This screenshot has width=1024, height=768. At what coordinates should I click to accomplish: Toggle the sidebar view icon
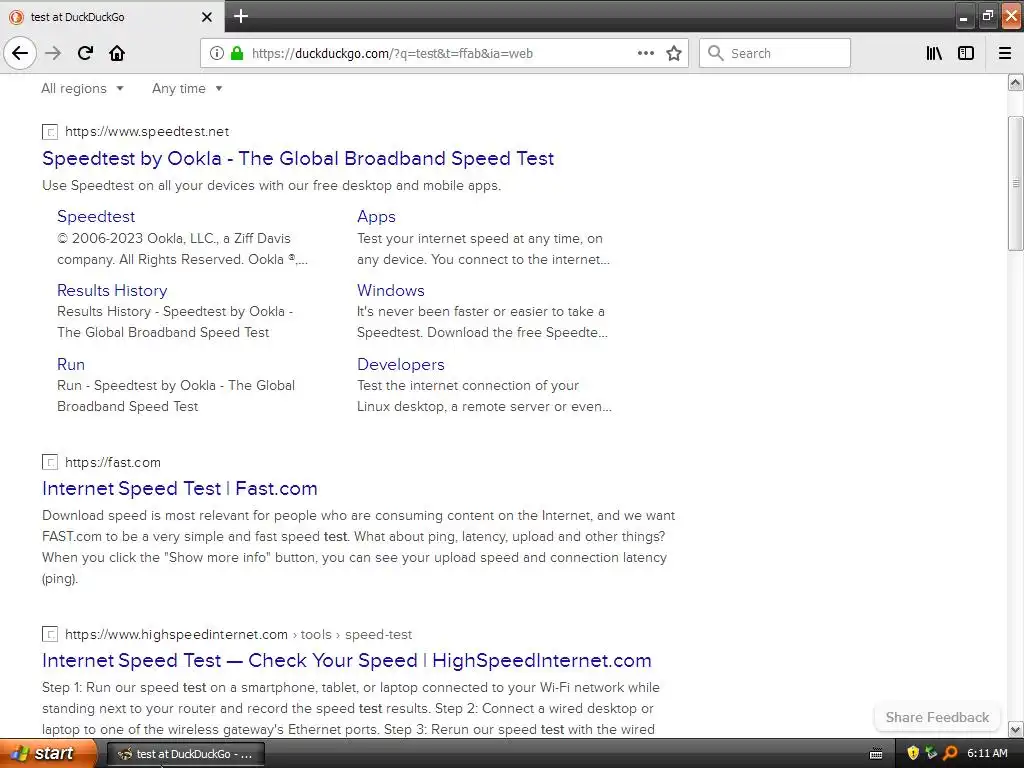click(x=966, y=54)
